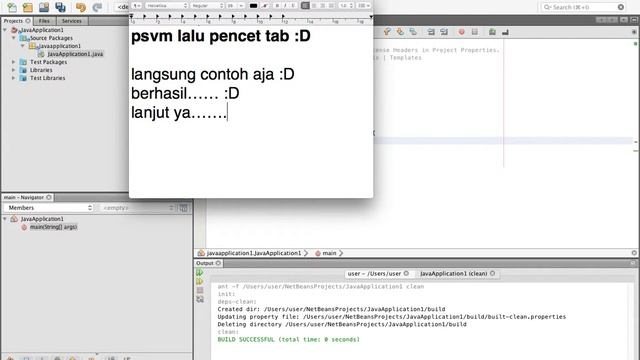Select JavaApplication1.java in project tree
Screen dimensions: 640x360
[75, 54]
